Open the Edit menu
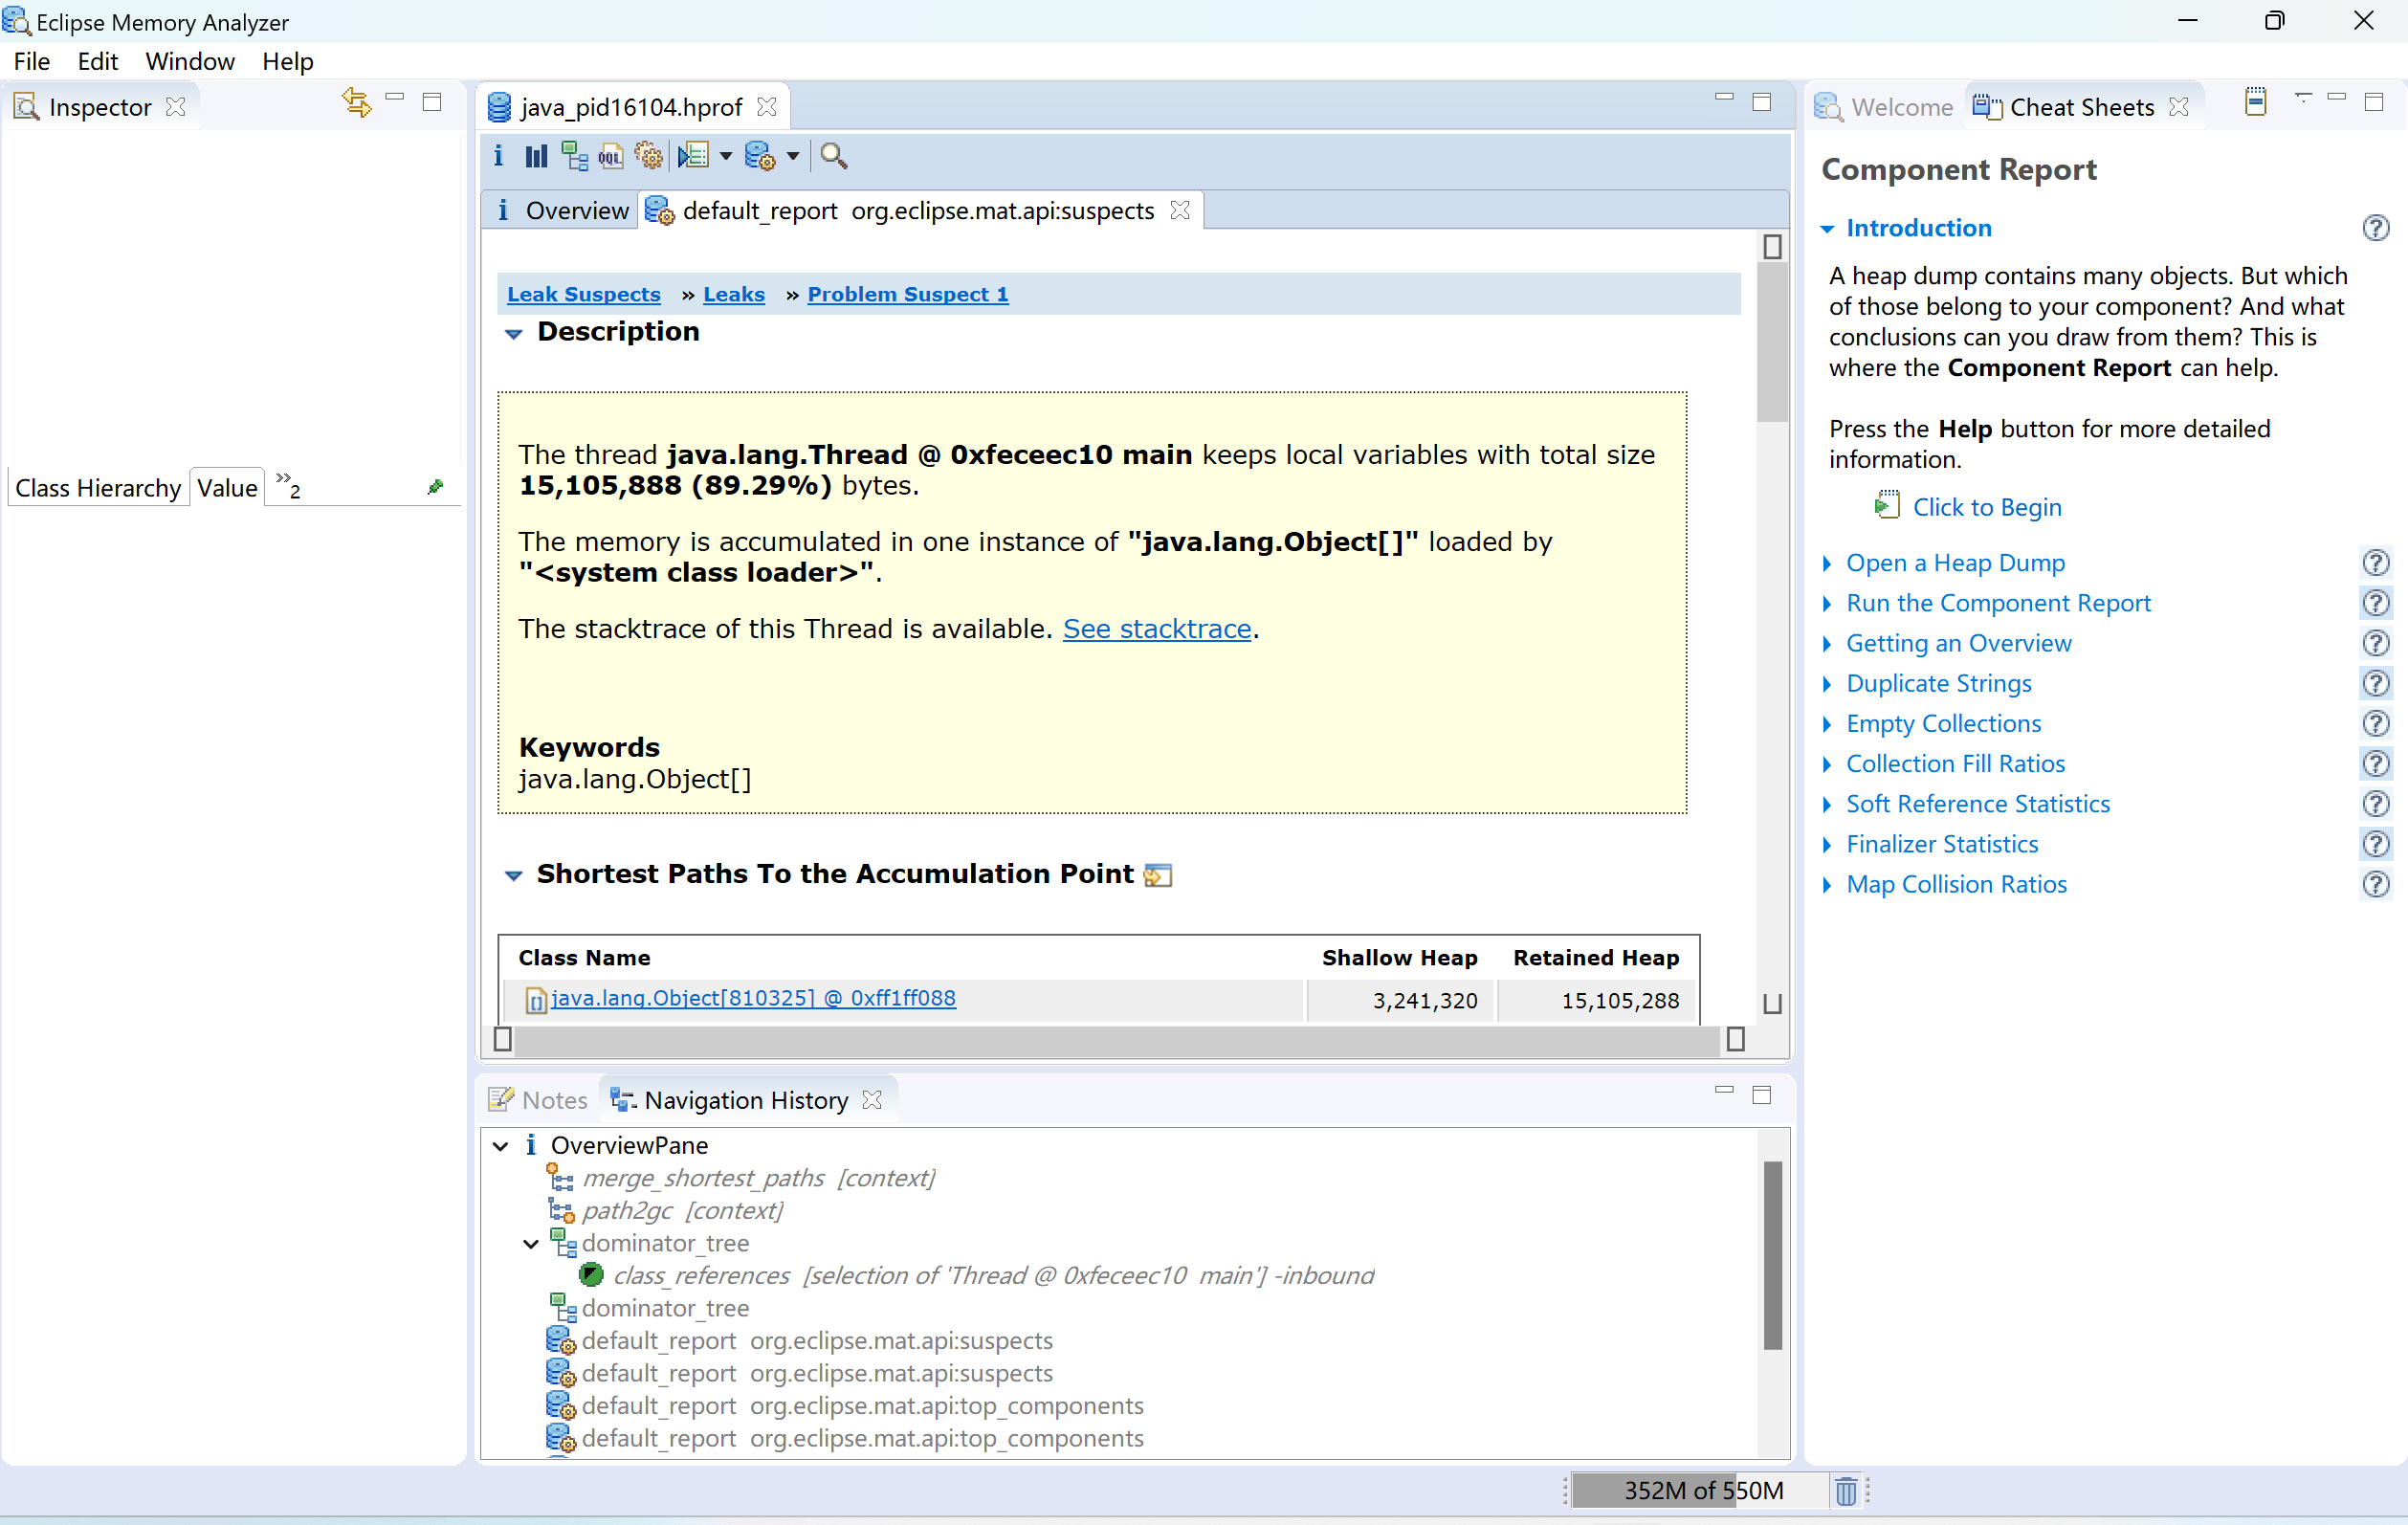This screenshot has width=2408, height=1525. (97, 62)
